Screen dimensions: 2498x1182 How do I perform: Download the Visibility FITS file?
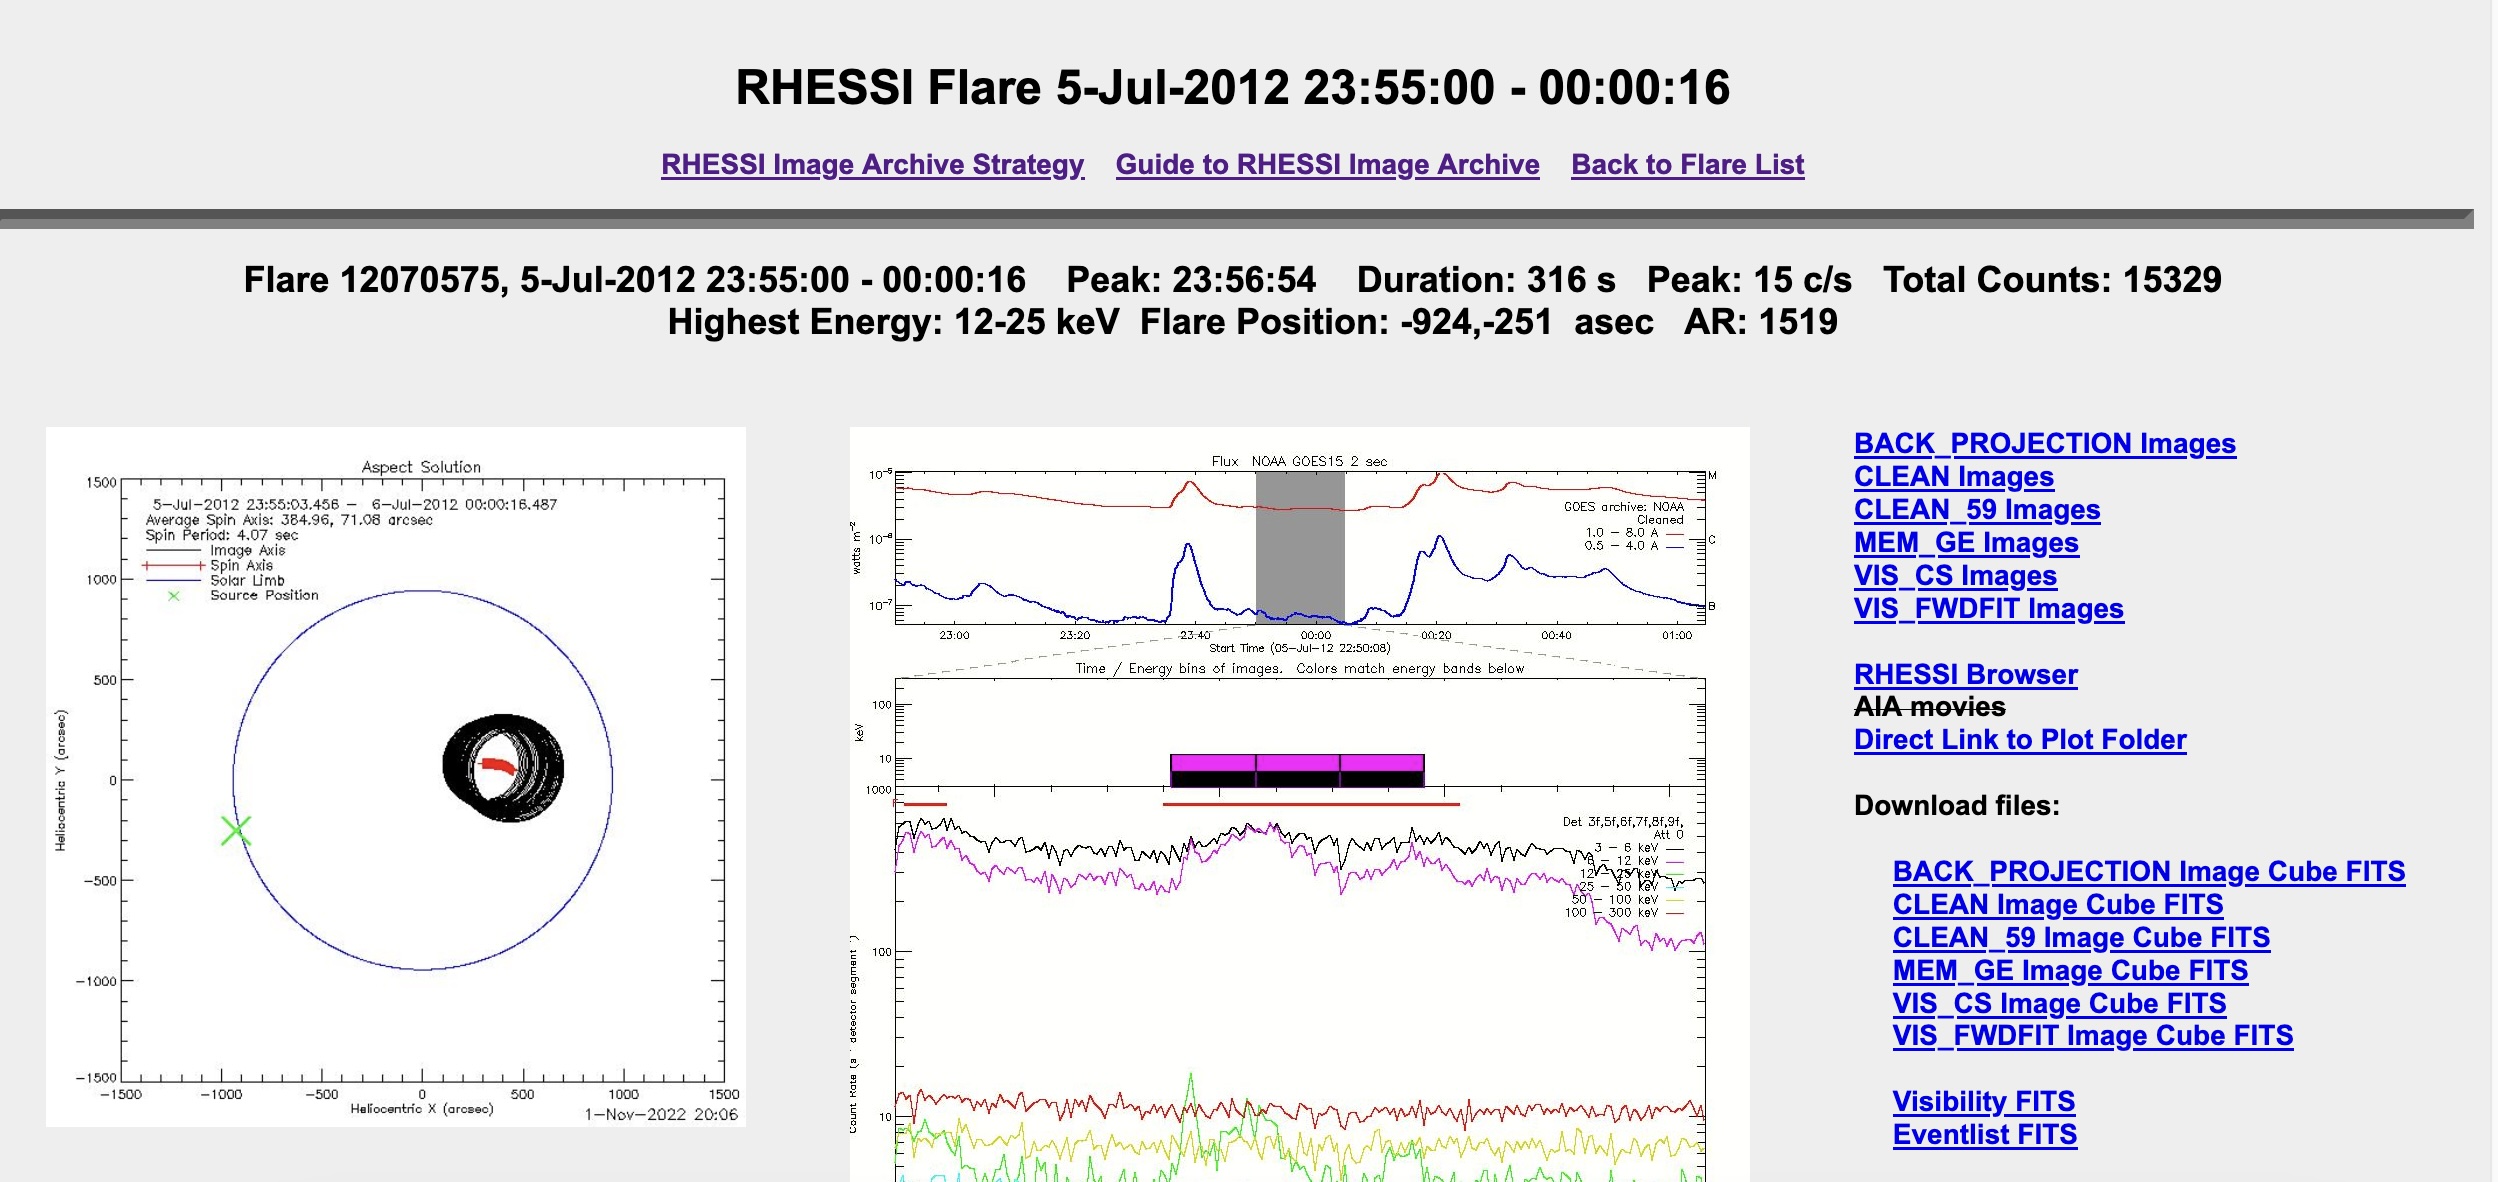point(1983,1101)
